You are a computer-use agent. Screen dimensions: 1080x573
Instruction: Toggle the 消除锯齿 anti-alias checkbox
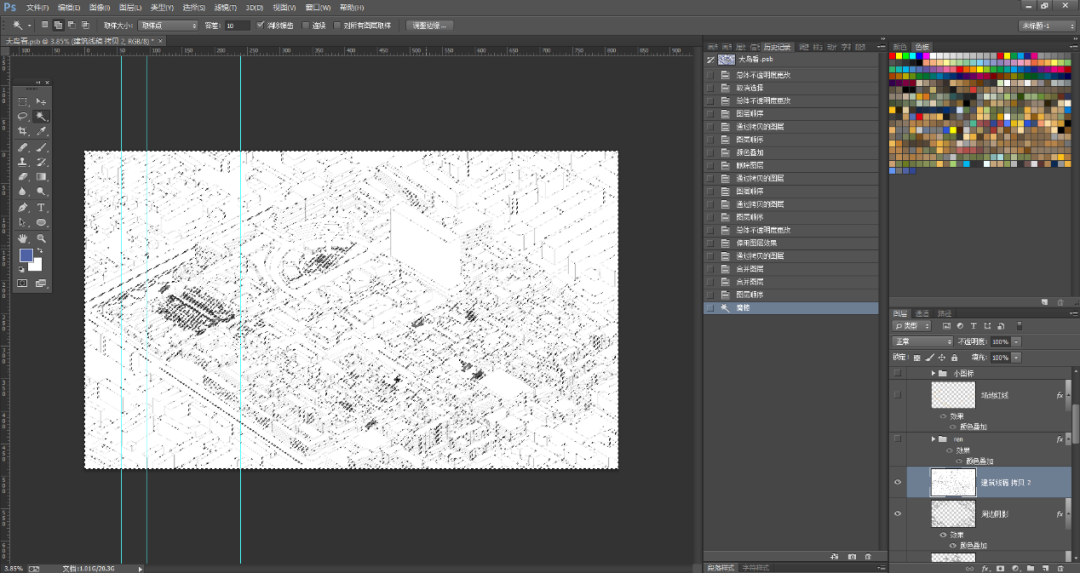click(x=261, y=25)
